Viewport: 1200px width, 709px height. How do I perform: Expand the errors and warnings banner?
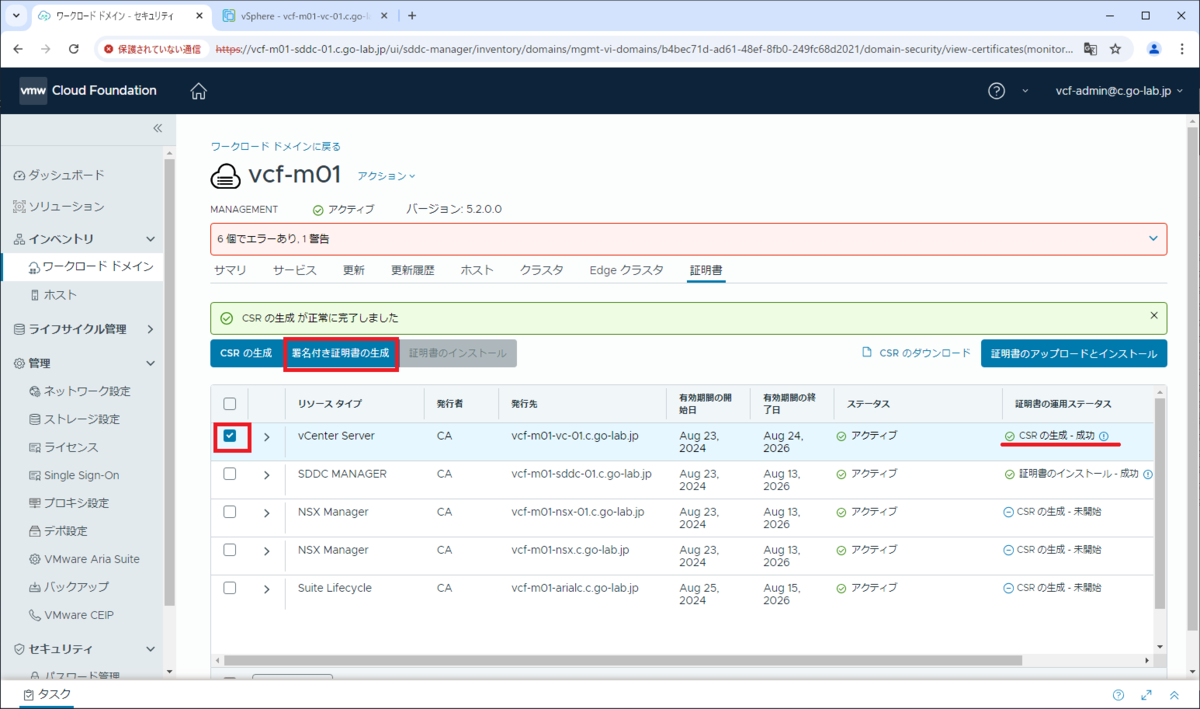click(1153, 239)
